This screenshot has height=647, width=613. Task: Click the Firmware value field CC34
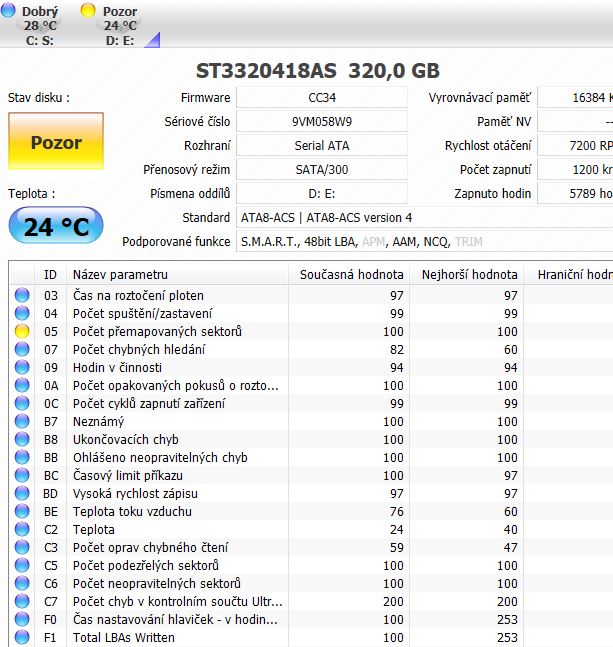pyautogui.click(x=322, y=98)
